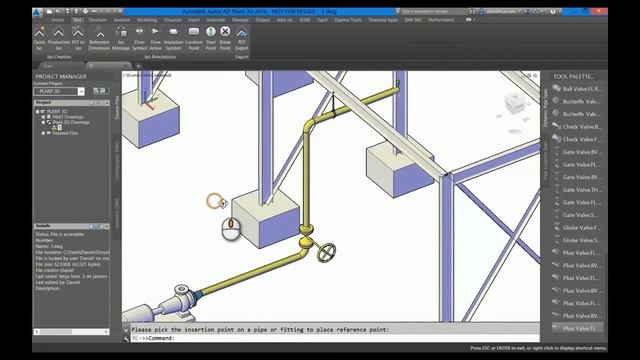Click the PCF Export tool
Screen dimensions: 640x360
click(x=242, y=38)
